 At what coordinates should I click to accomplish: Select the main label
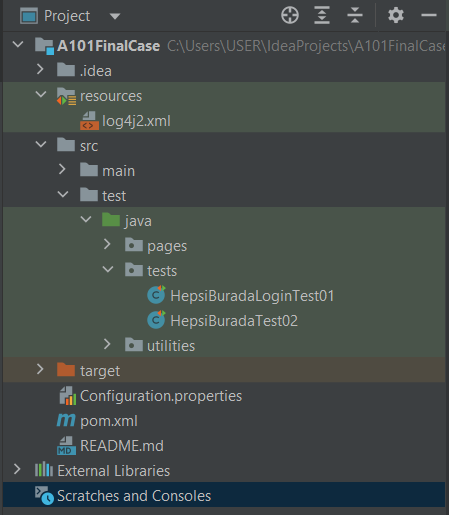tap(119, 171)
